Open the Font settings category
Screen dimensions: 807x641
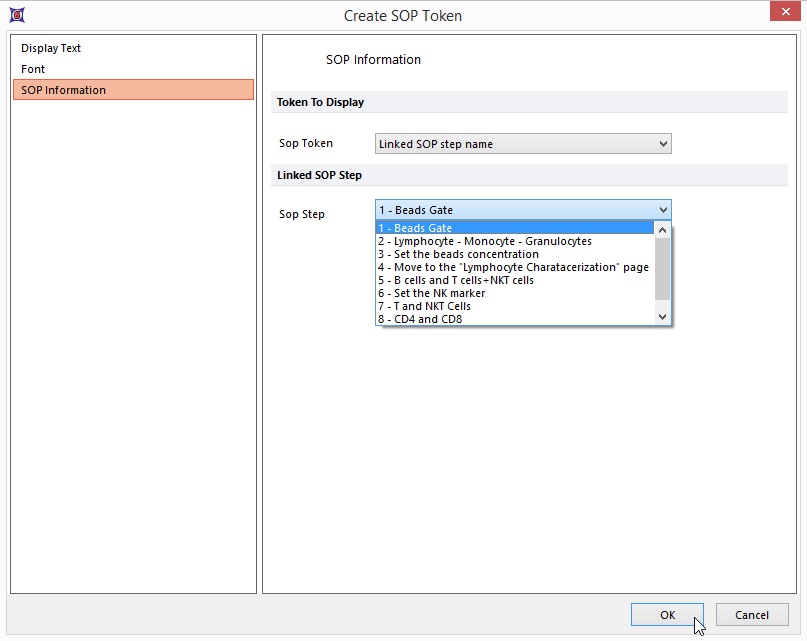point(33,69)
